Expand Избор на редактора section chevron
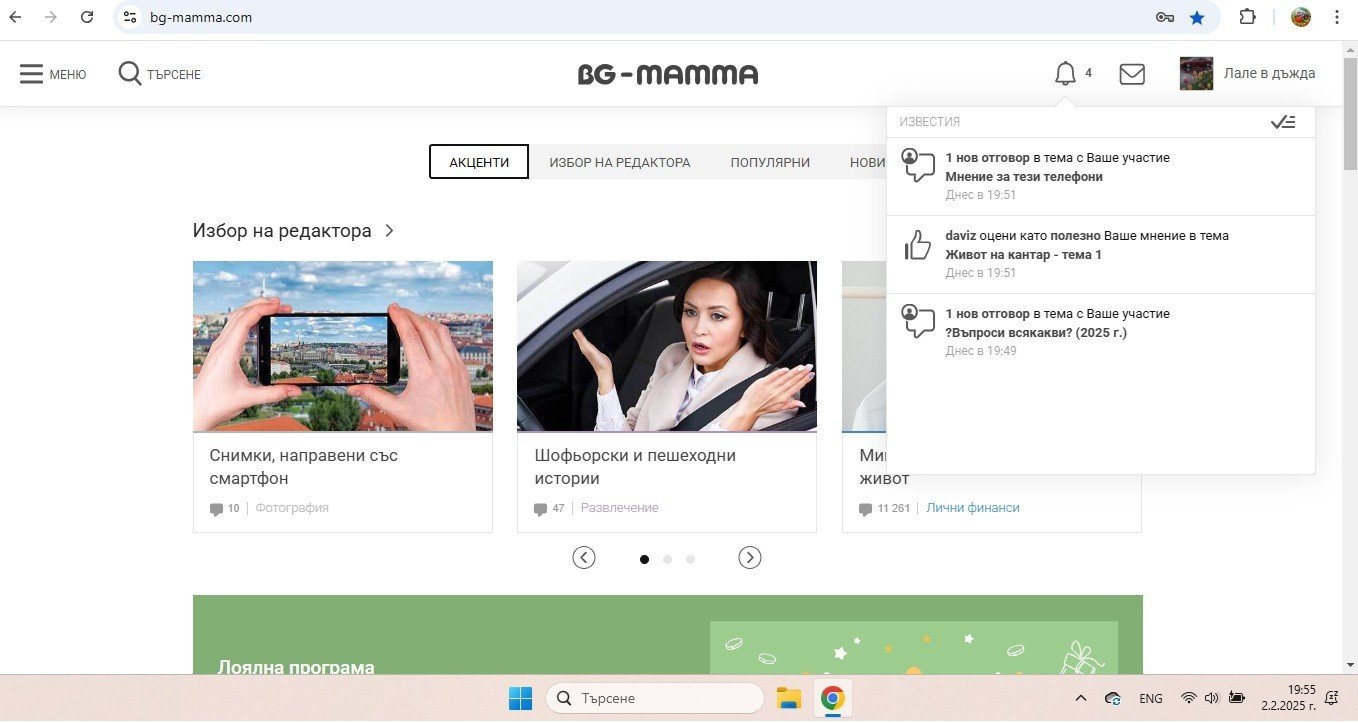This screenshot has width=1358, height=723. (x=390, y=231)
